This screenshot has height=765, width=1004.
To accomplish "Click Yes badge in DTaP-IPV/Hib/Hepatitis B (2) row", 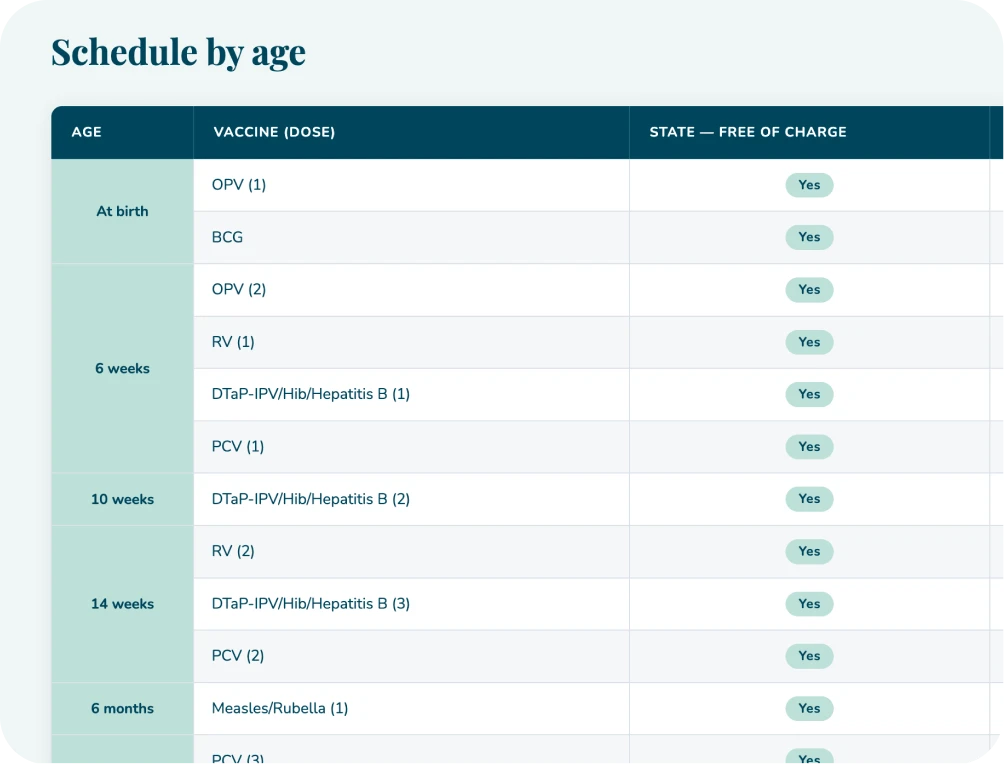I will (x=809, y=499).
